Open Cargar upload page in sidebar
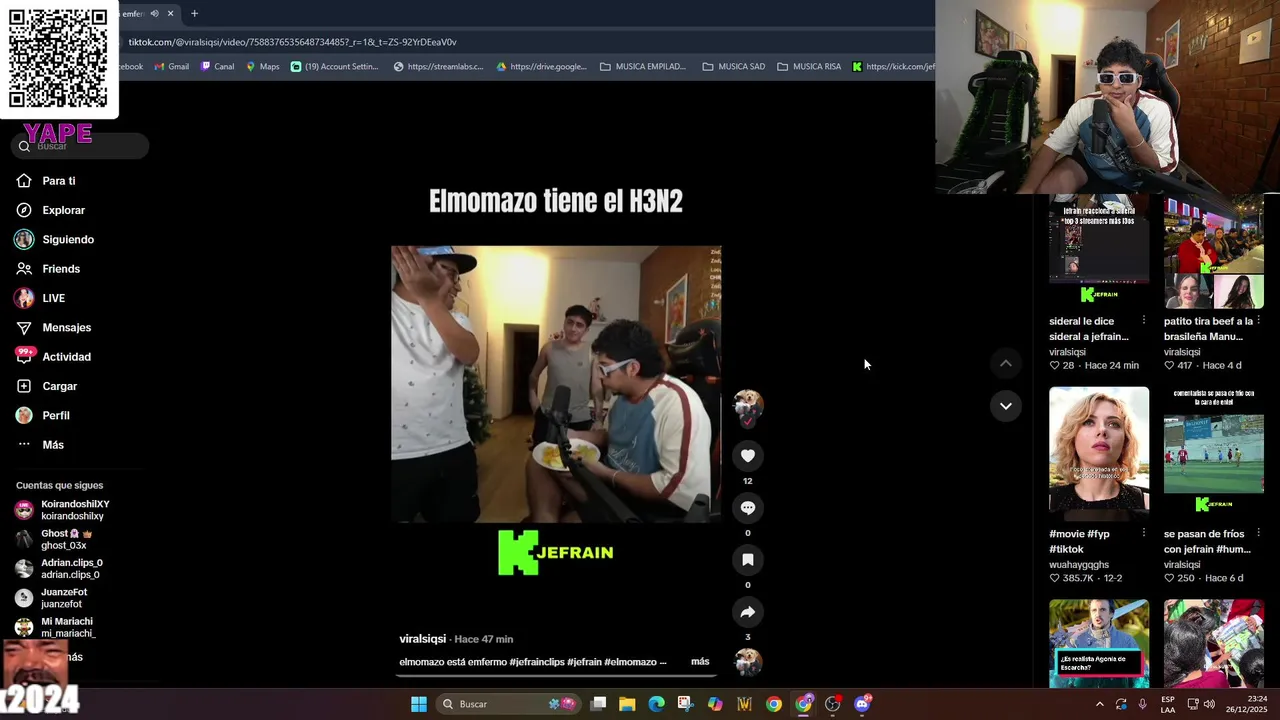The width and height of the screenshot is (1280, 720). [x=59, y=386]
